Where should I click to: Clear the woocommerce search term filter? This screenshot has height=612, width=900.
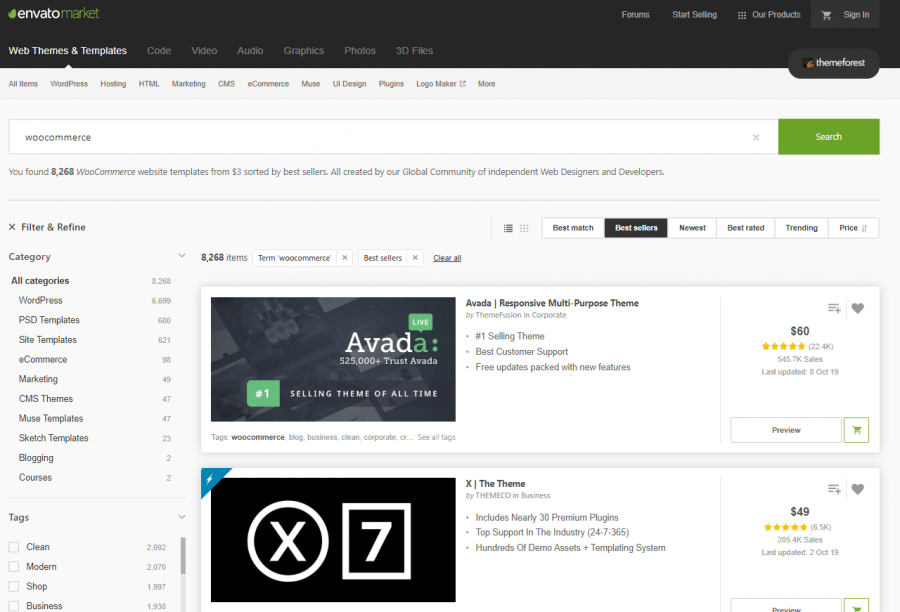344,257
